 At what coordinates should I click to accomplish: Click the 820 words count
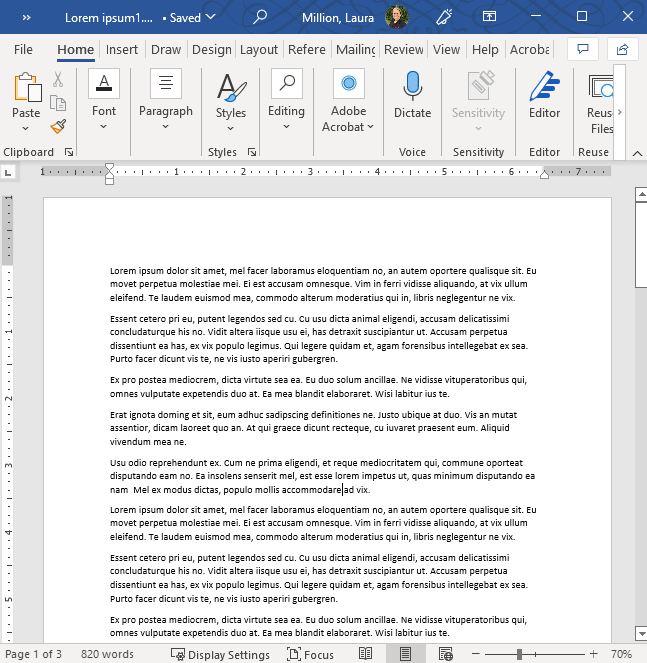click(107, 654)
